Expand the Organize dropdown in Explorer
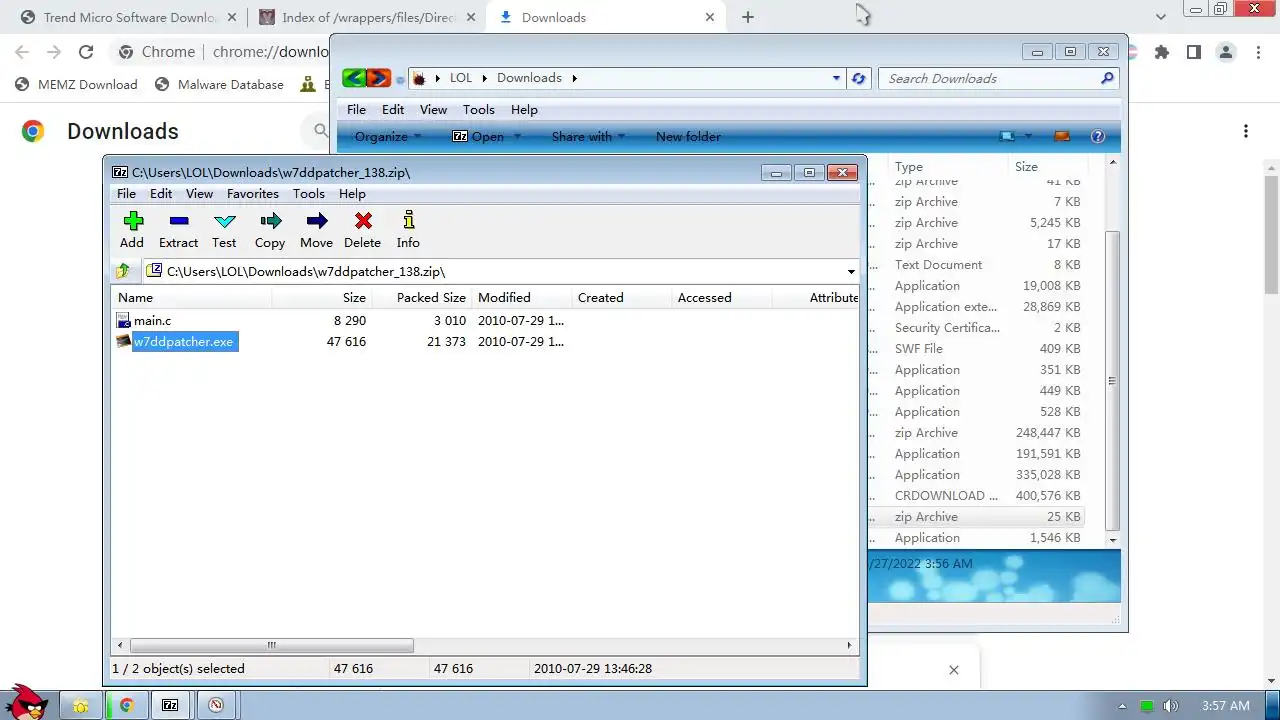The width and height of the screenshot is (1280, 720). (x=418, y=136)
